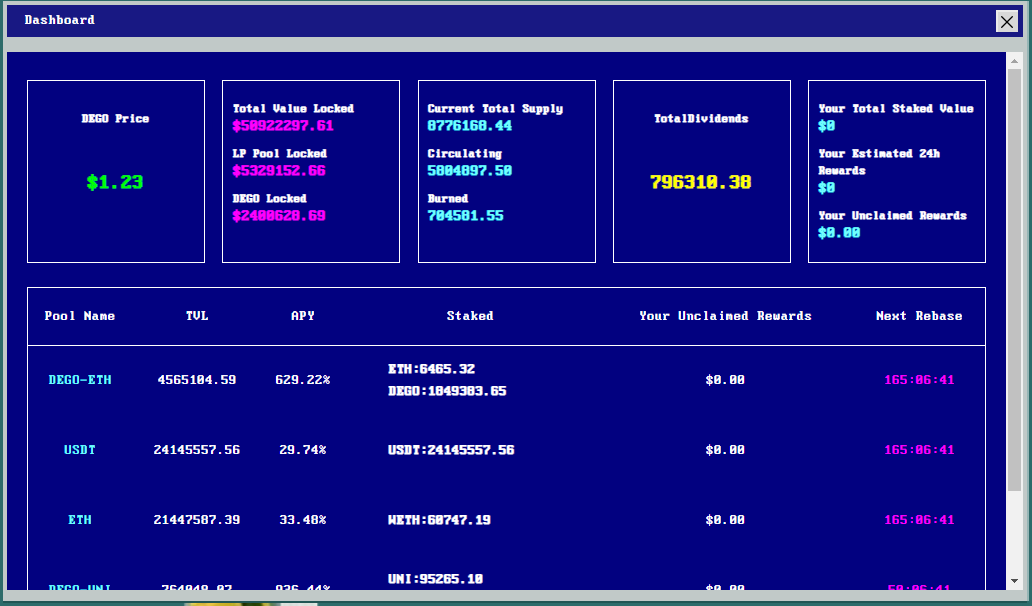This screenshot has width=1032, height=606.
Task: Click the DEGO Locked amount
Action: click(x=279, y=215)
